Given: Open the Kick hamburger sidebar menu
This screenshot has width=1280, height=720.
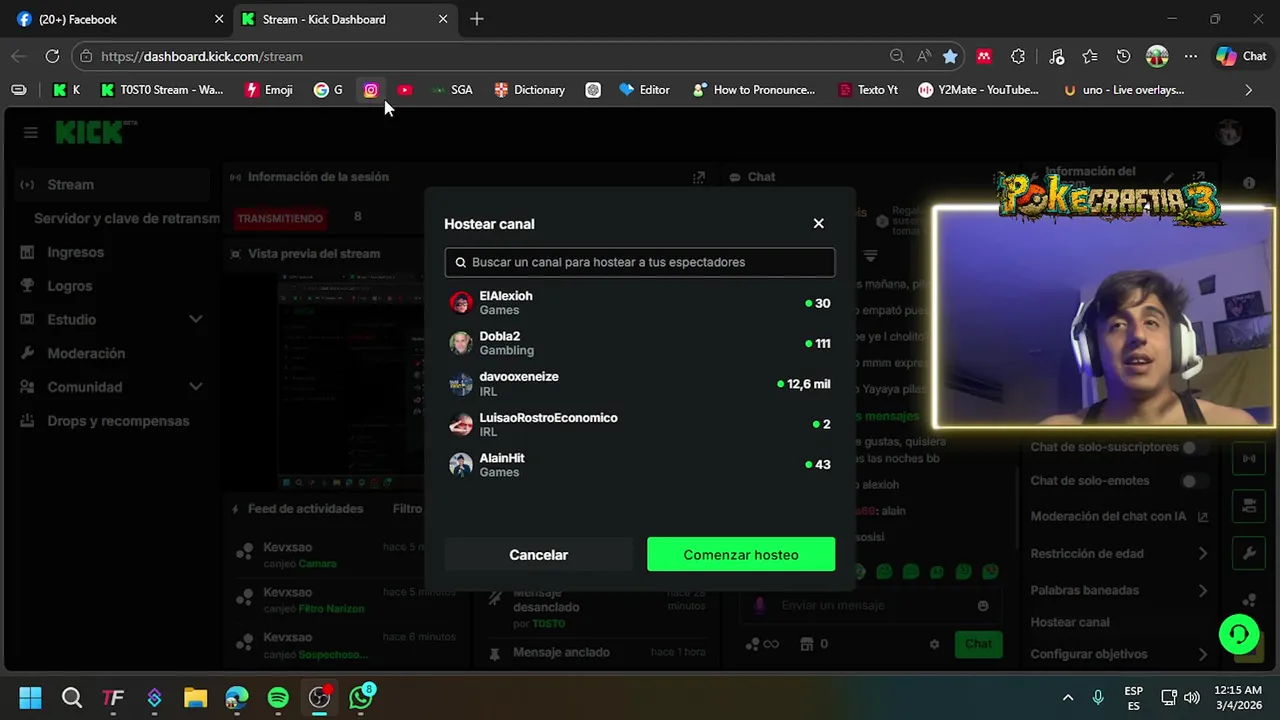Looking at the screenshot, I should tap(30, 133).
